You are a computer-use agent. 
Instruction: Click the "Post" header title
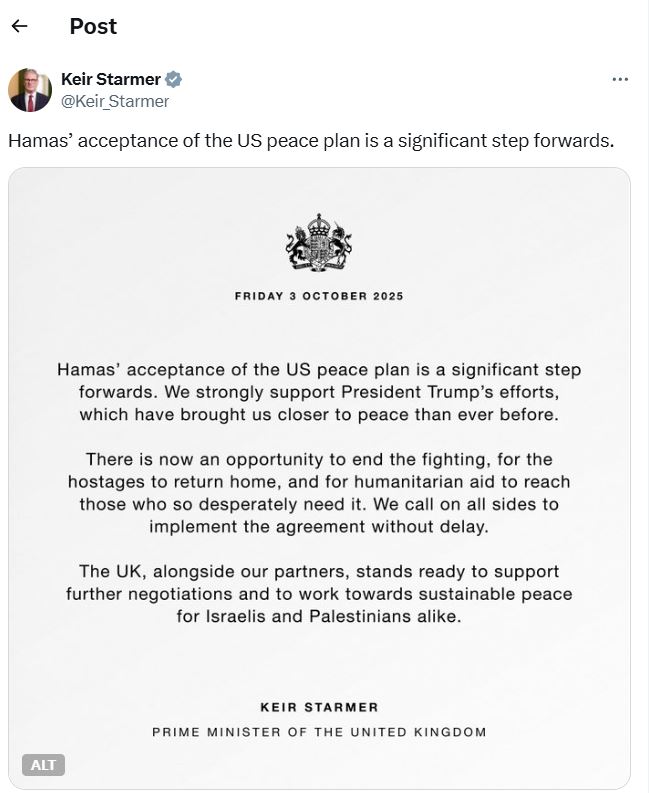click(x=93, y=27)
